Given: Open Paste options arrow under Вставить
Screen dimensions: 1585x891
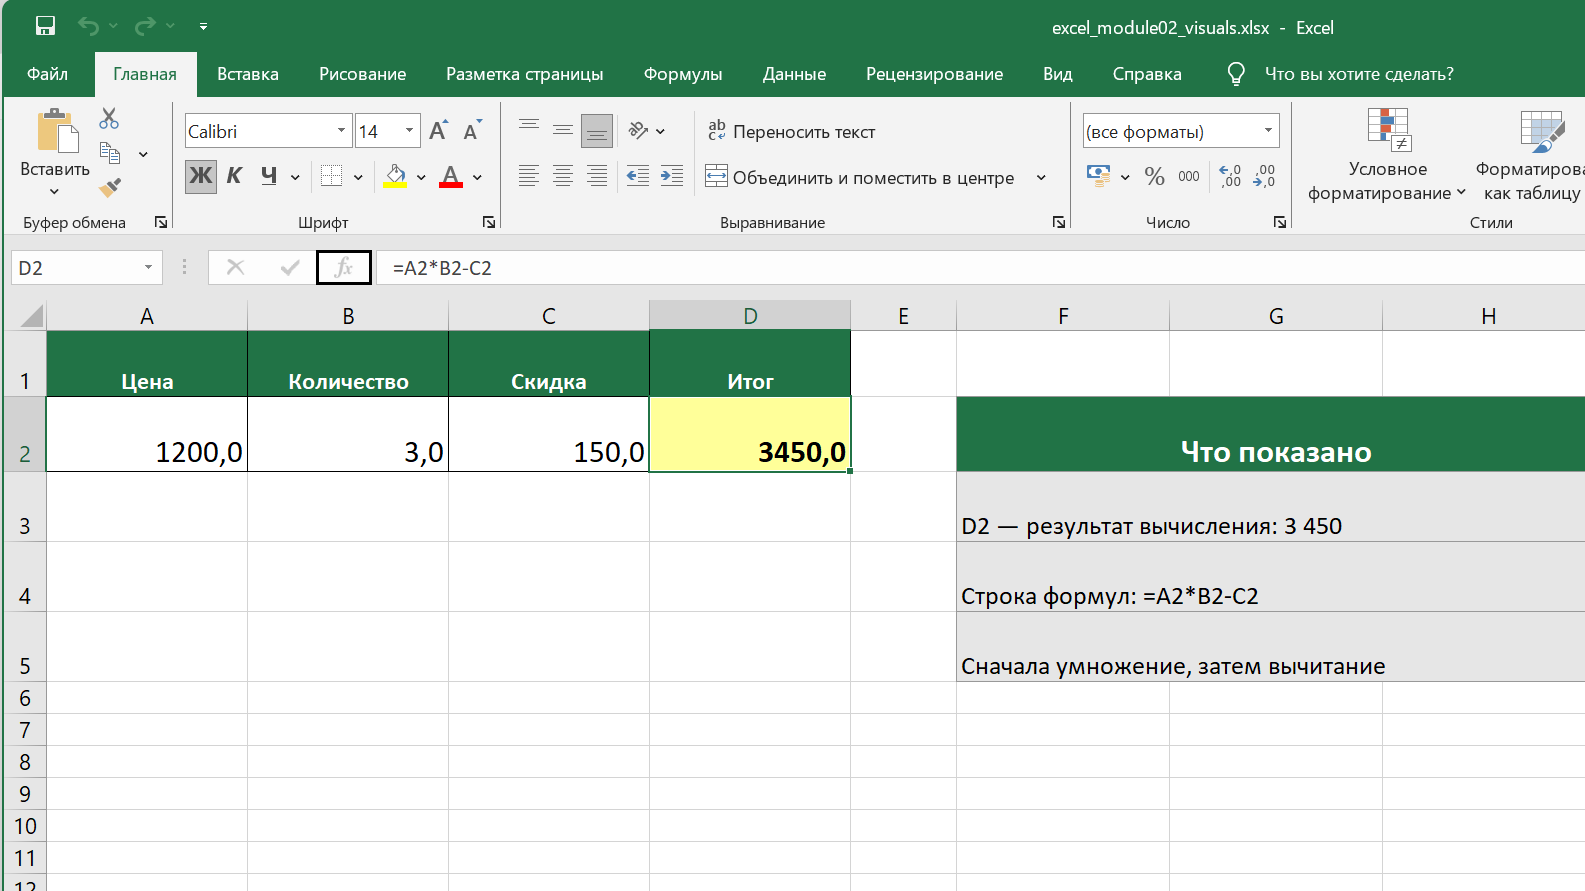Looking at the screenshot, I should 55,191.
